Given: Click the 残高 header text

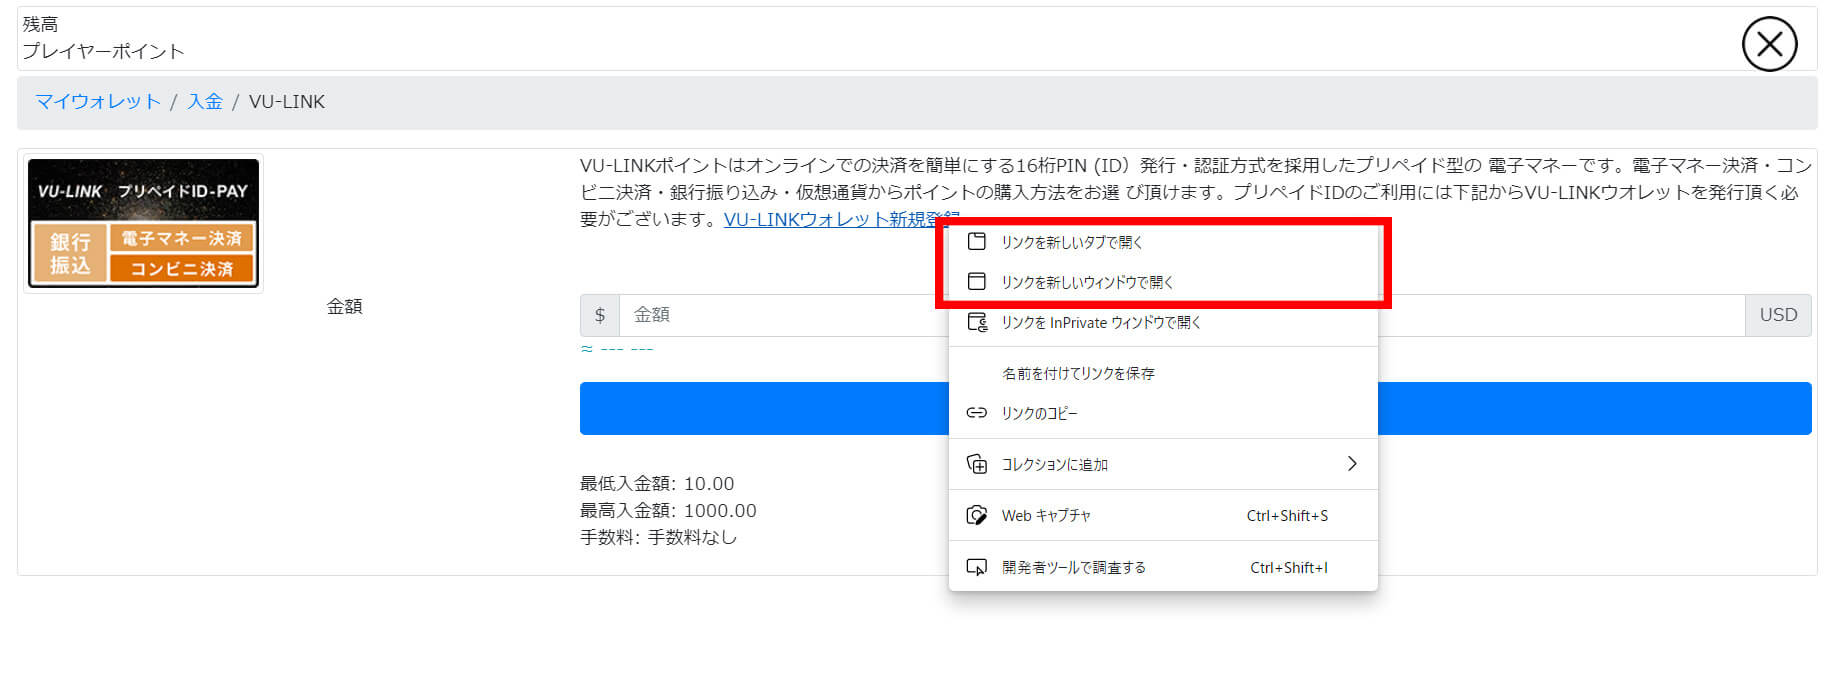Looking at the screenshot, I should pos(40,24).
